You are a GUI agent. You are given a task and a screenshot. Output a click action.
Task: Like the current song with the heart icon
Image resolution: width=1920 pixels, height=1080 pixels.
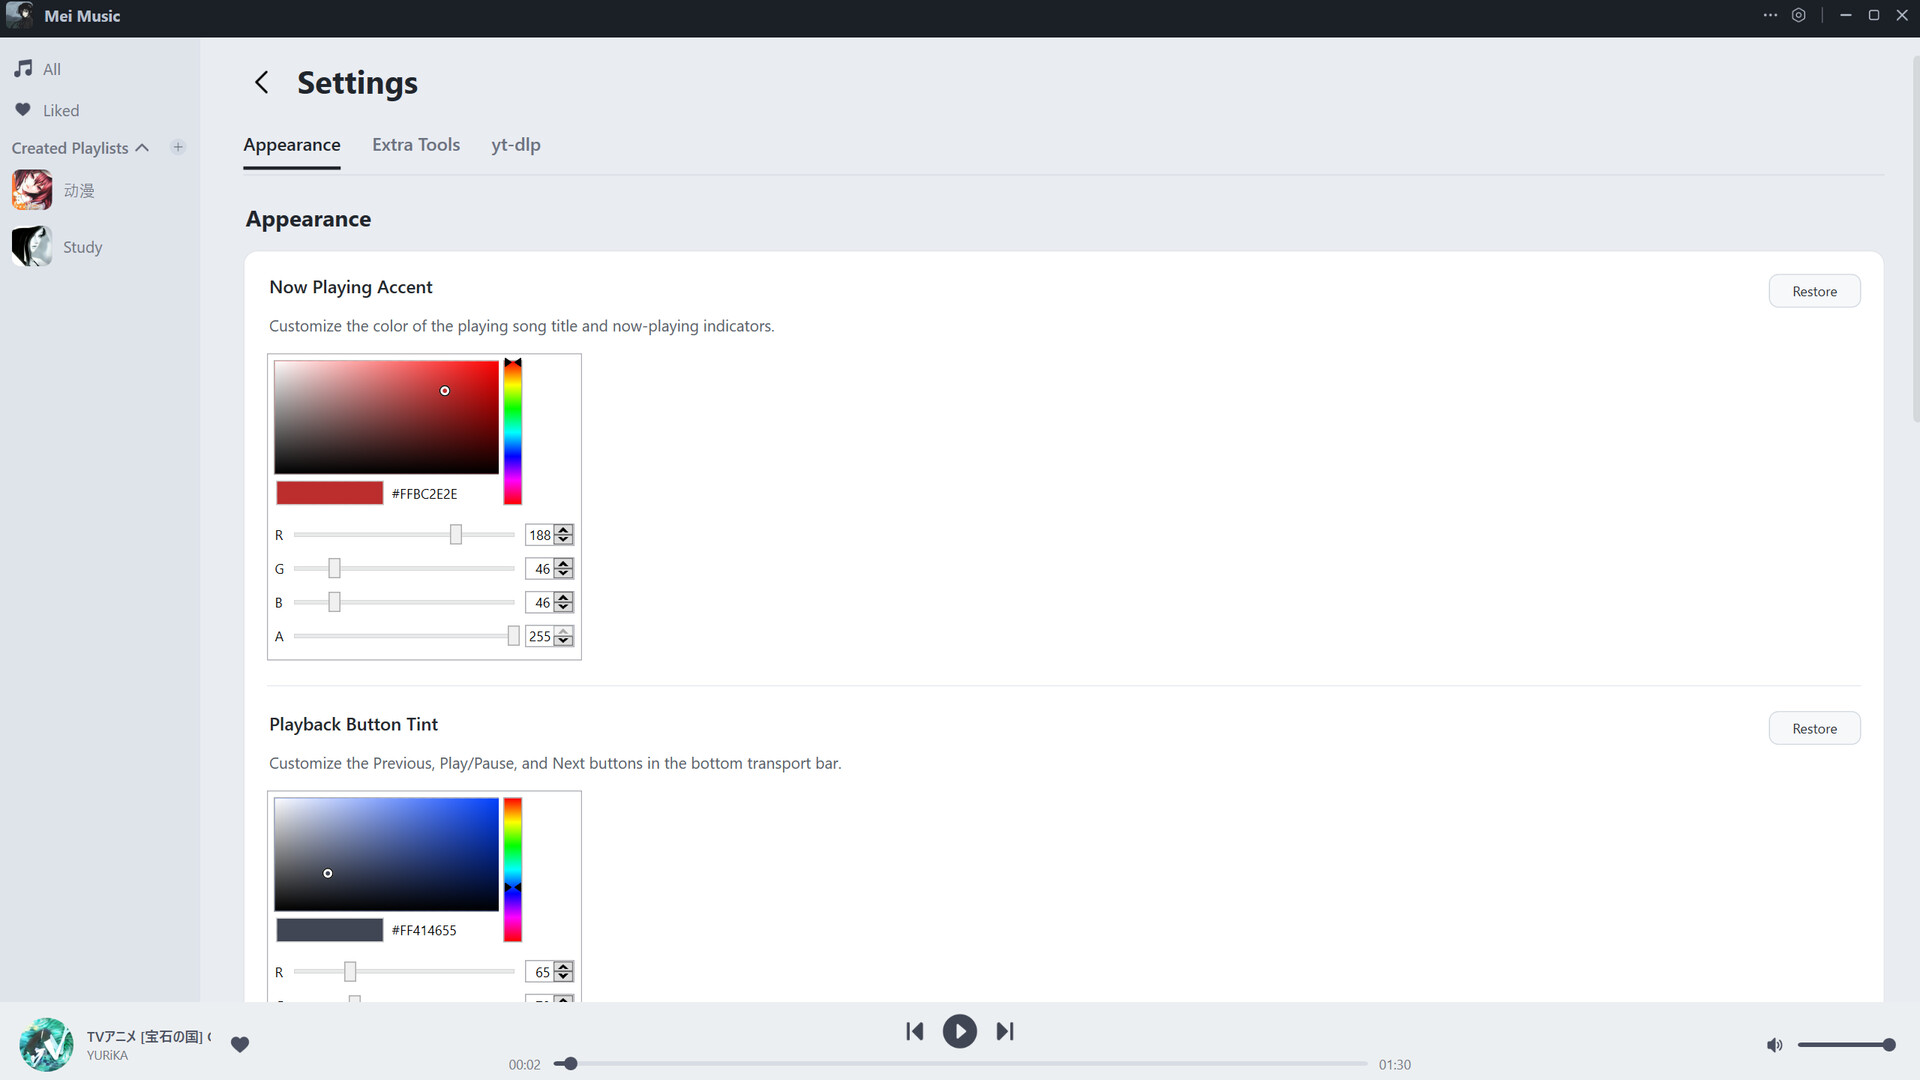(x=240, y=1044)
